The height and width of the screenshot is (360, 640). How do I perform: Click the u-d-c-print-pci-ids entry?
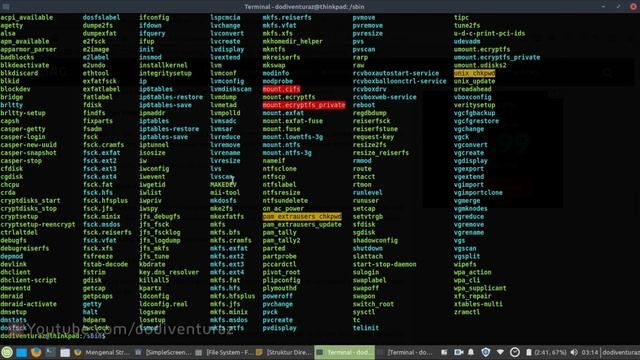489,33
